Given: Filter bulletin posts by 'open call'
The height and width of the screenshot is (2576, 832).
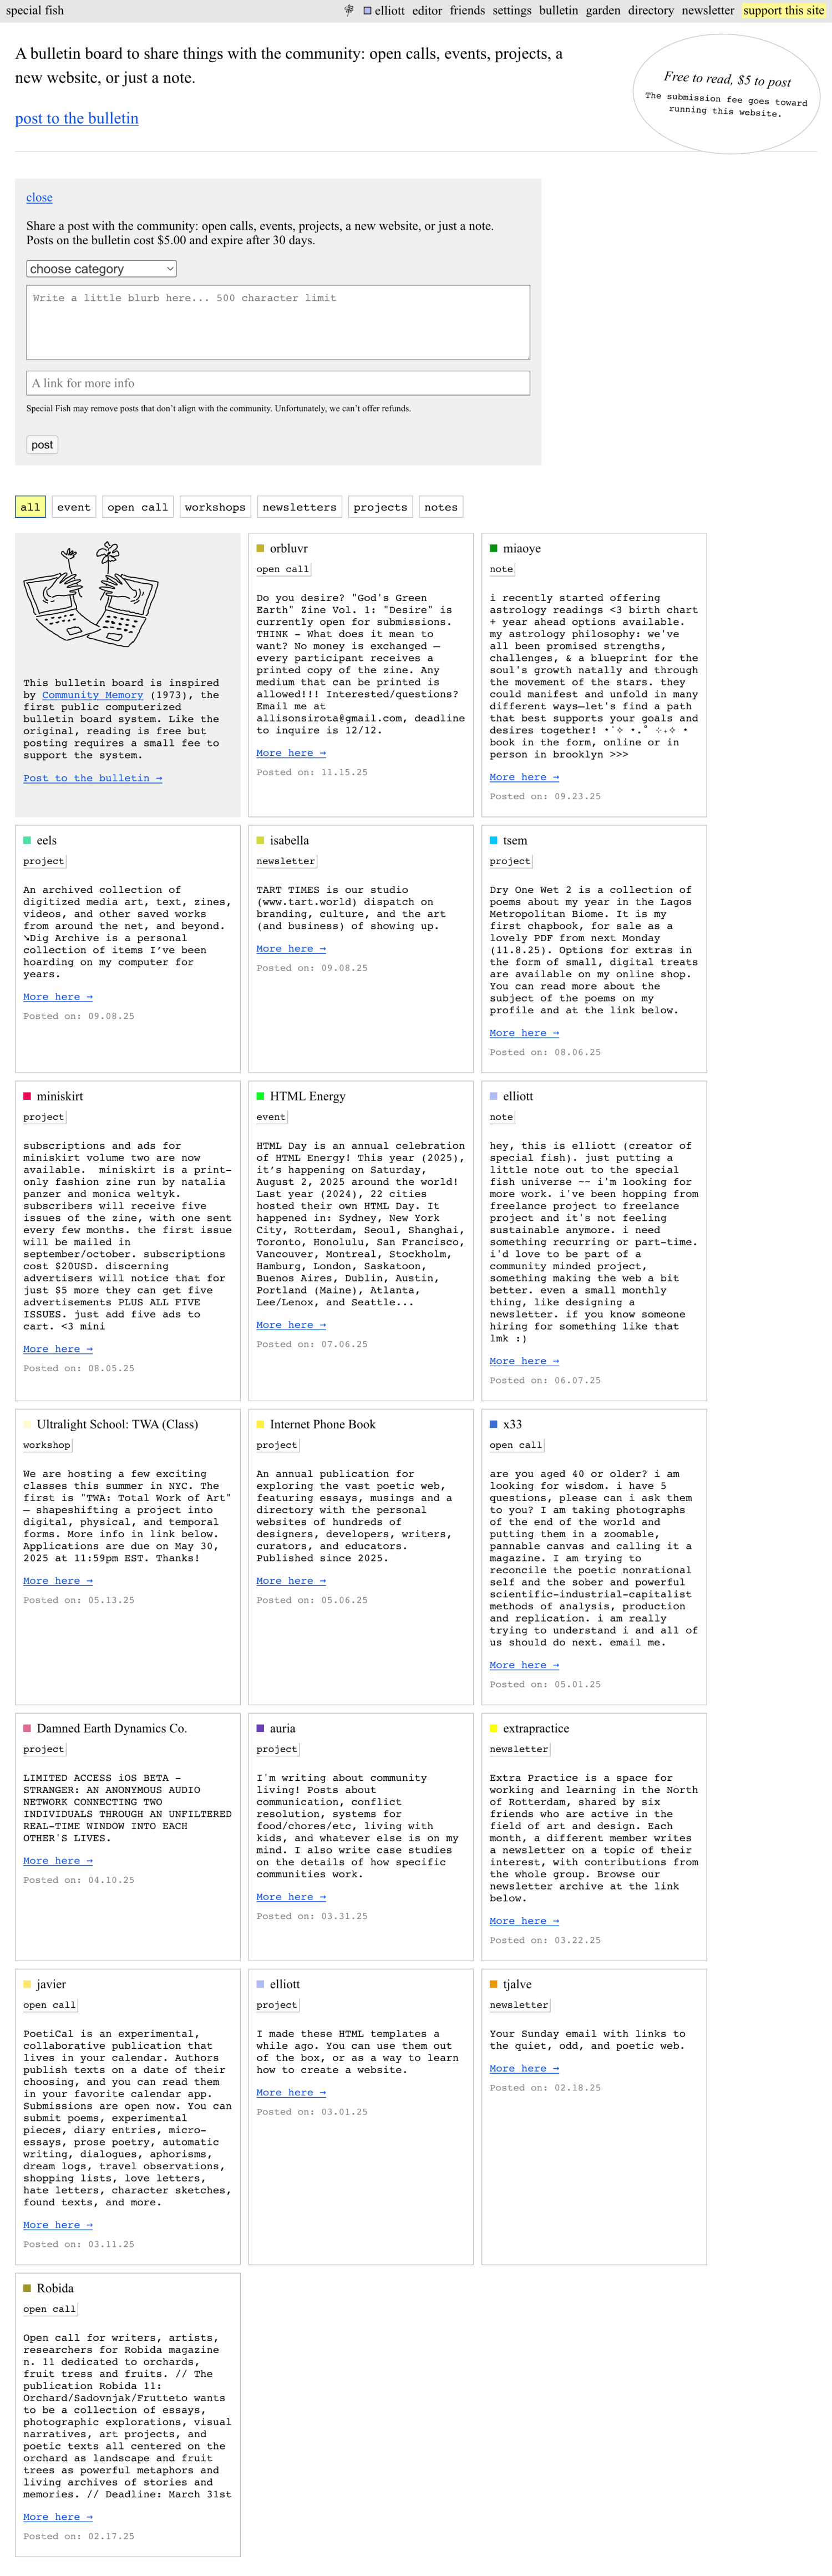Looking at the screenshot, I should click(x=137, y=507).
